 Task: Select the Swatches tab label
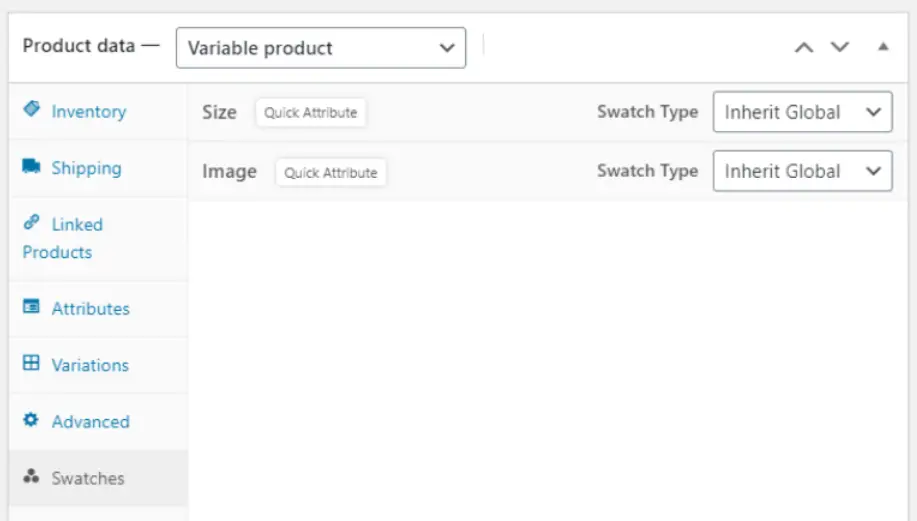[x=88, y=478]
